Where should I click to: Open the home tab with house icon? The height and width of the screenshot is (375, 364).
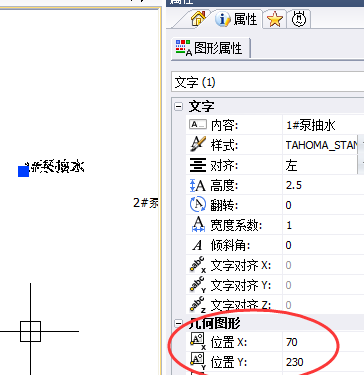(x=198, y=19)
